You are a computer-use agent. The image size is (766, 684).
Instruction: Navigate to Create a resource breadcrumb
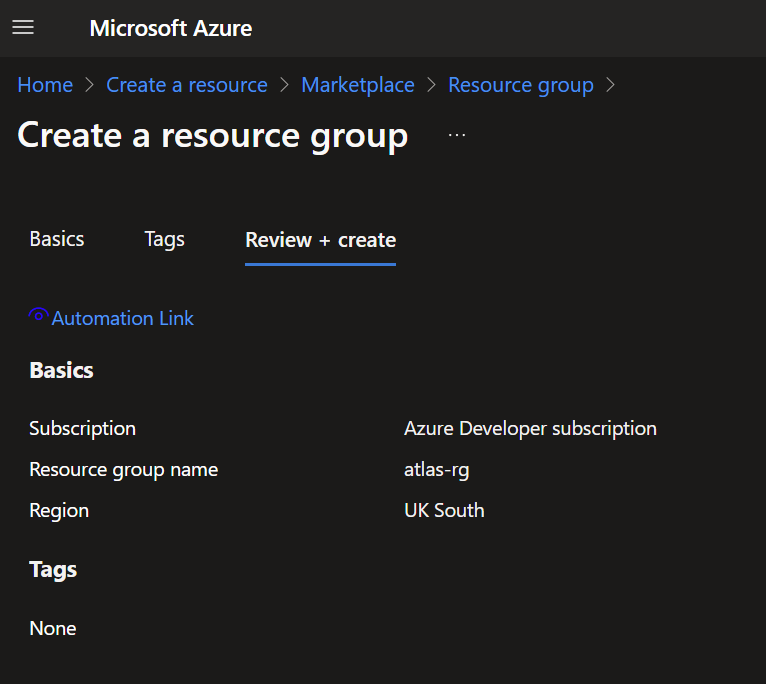(187, 86)
